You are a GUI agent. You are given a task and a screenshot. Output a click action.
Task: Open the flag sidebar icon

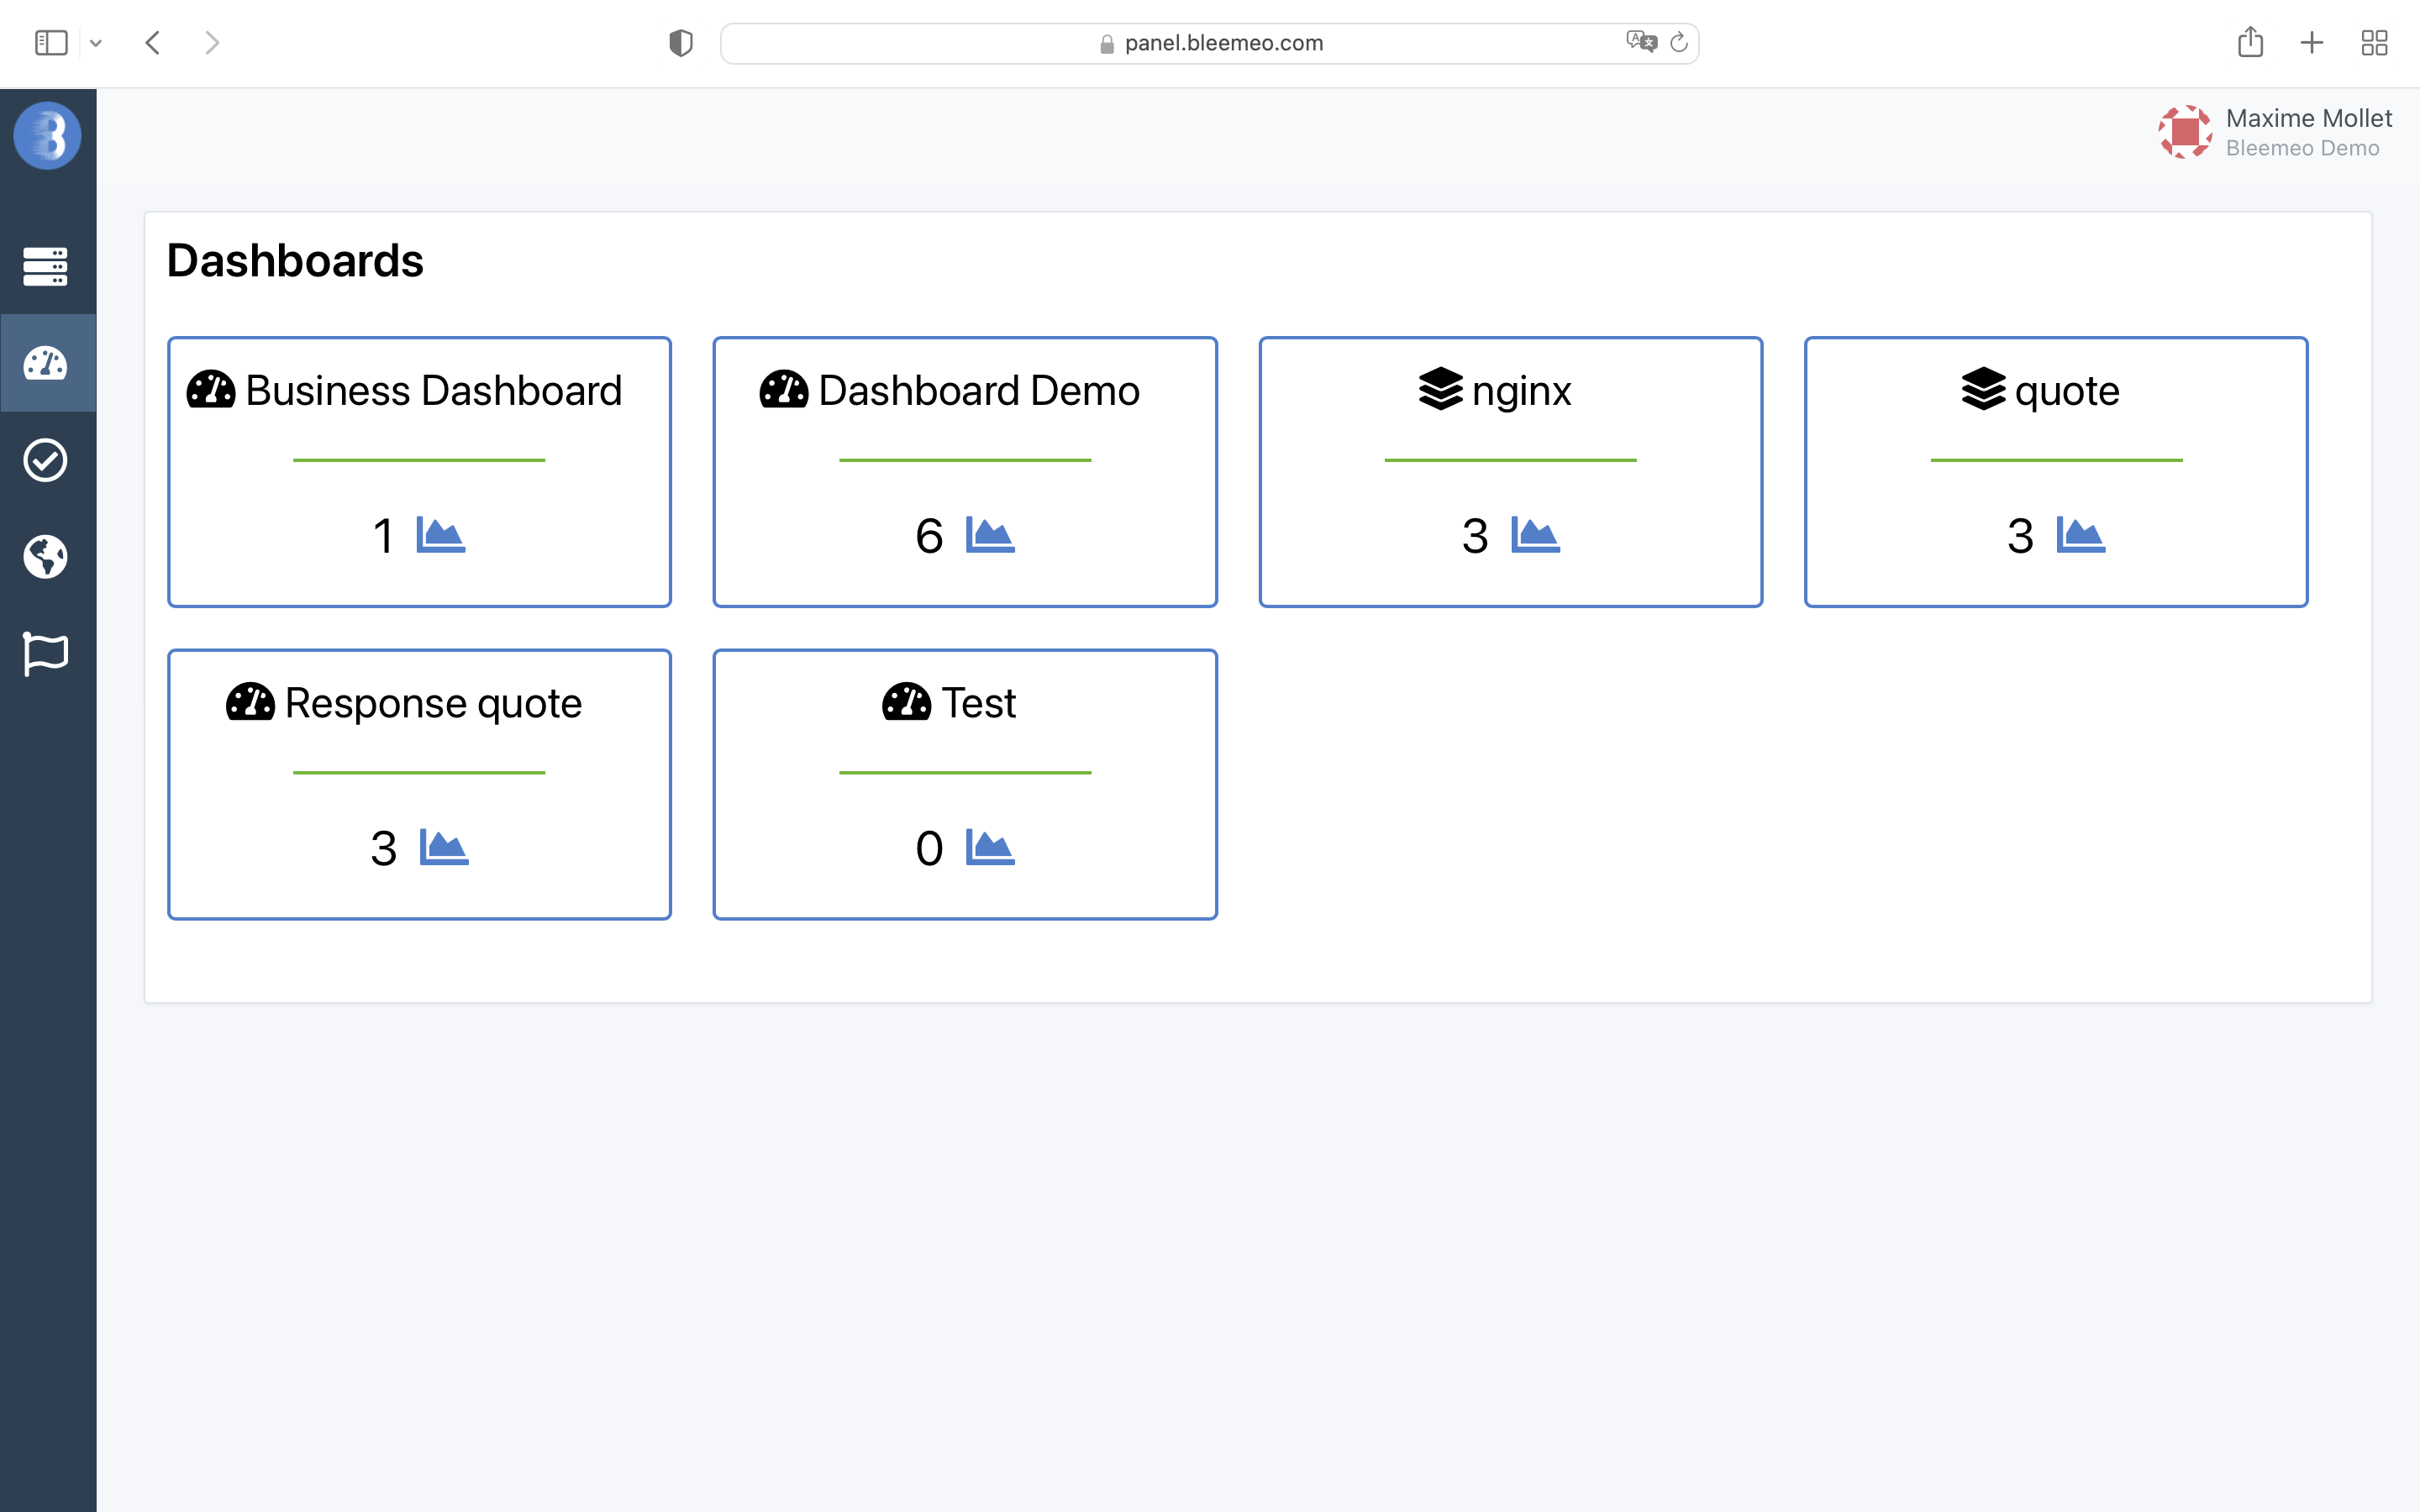(46, 654)
